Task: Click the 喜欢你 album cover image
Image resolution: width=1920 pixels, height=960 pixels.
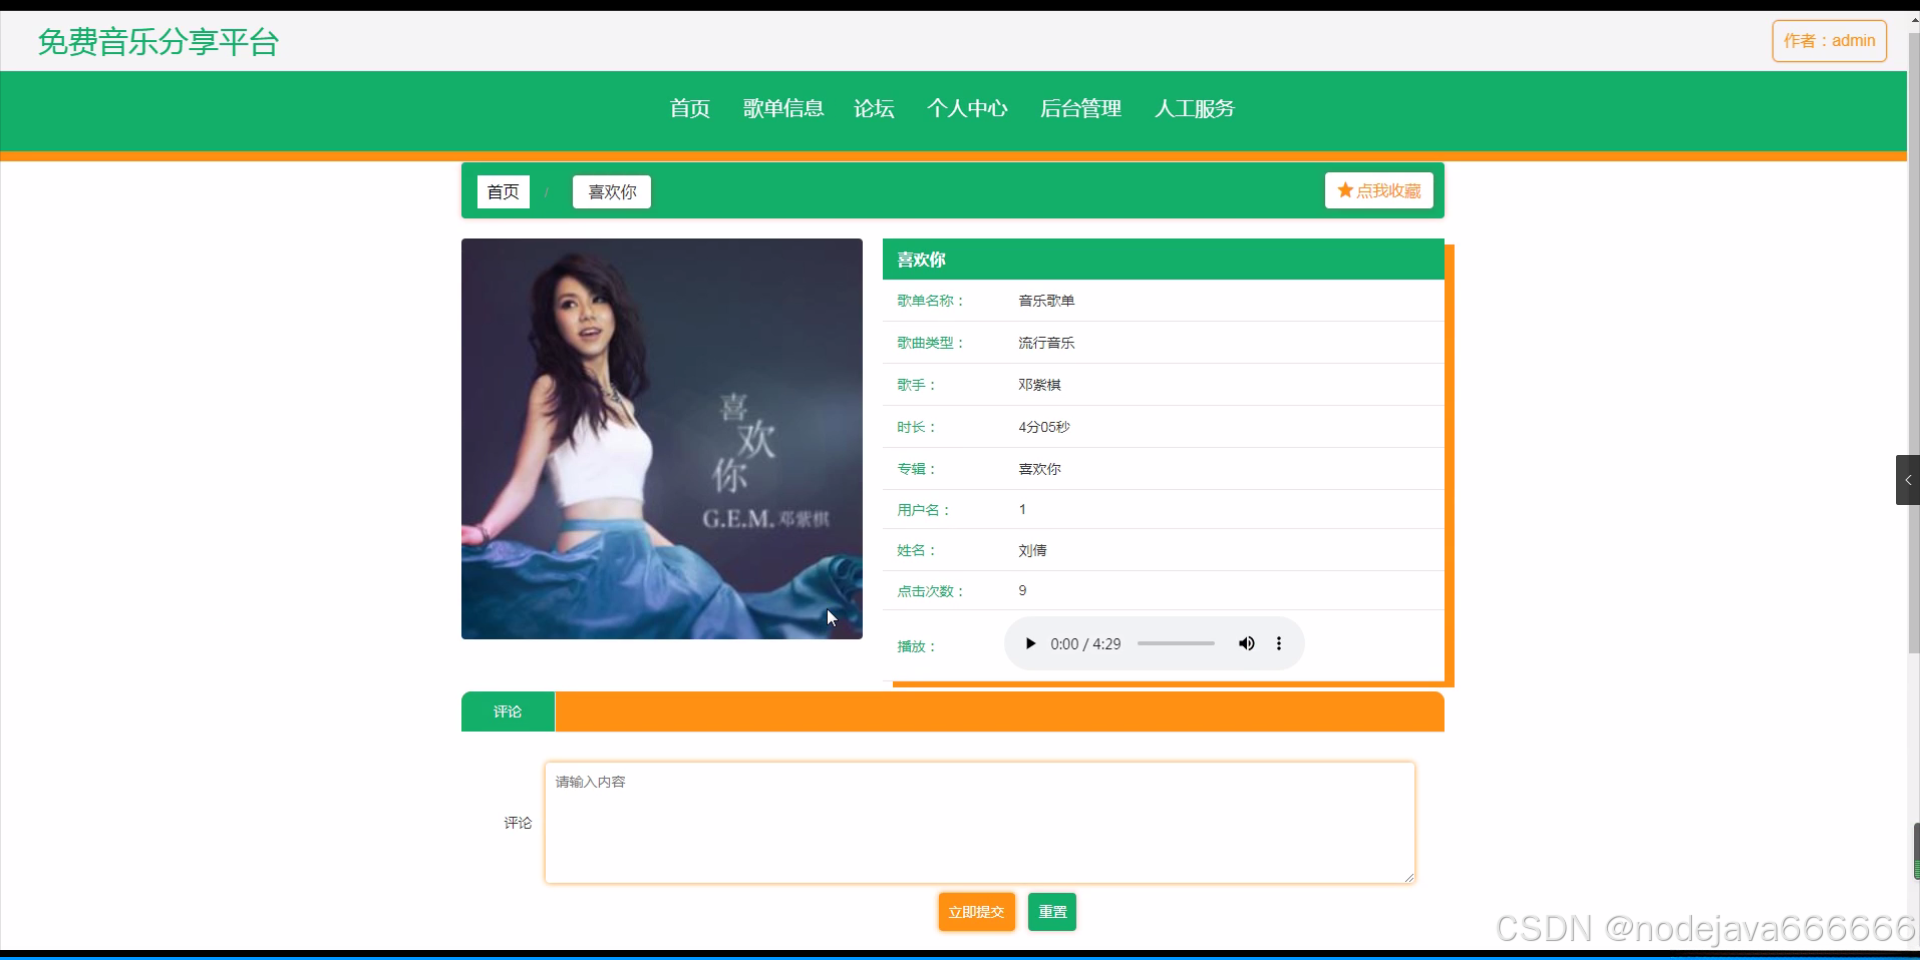Action: tap(662, 439)
